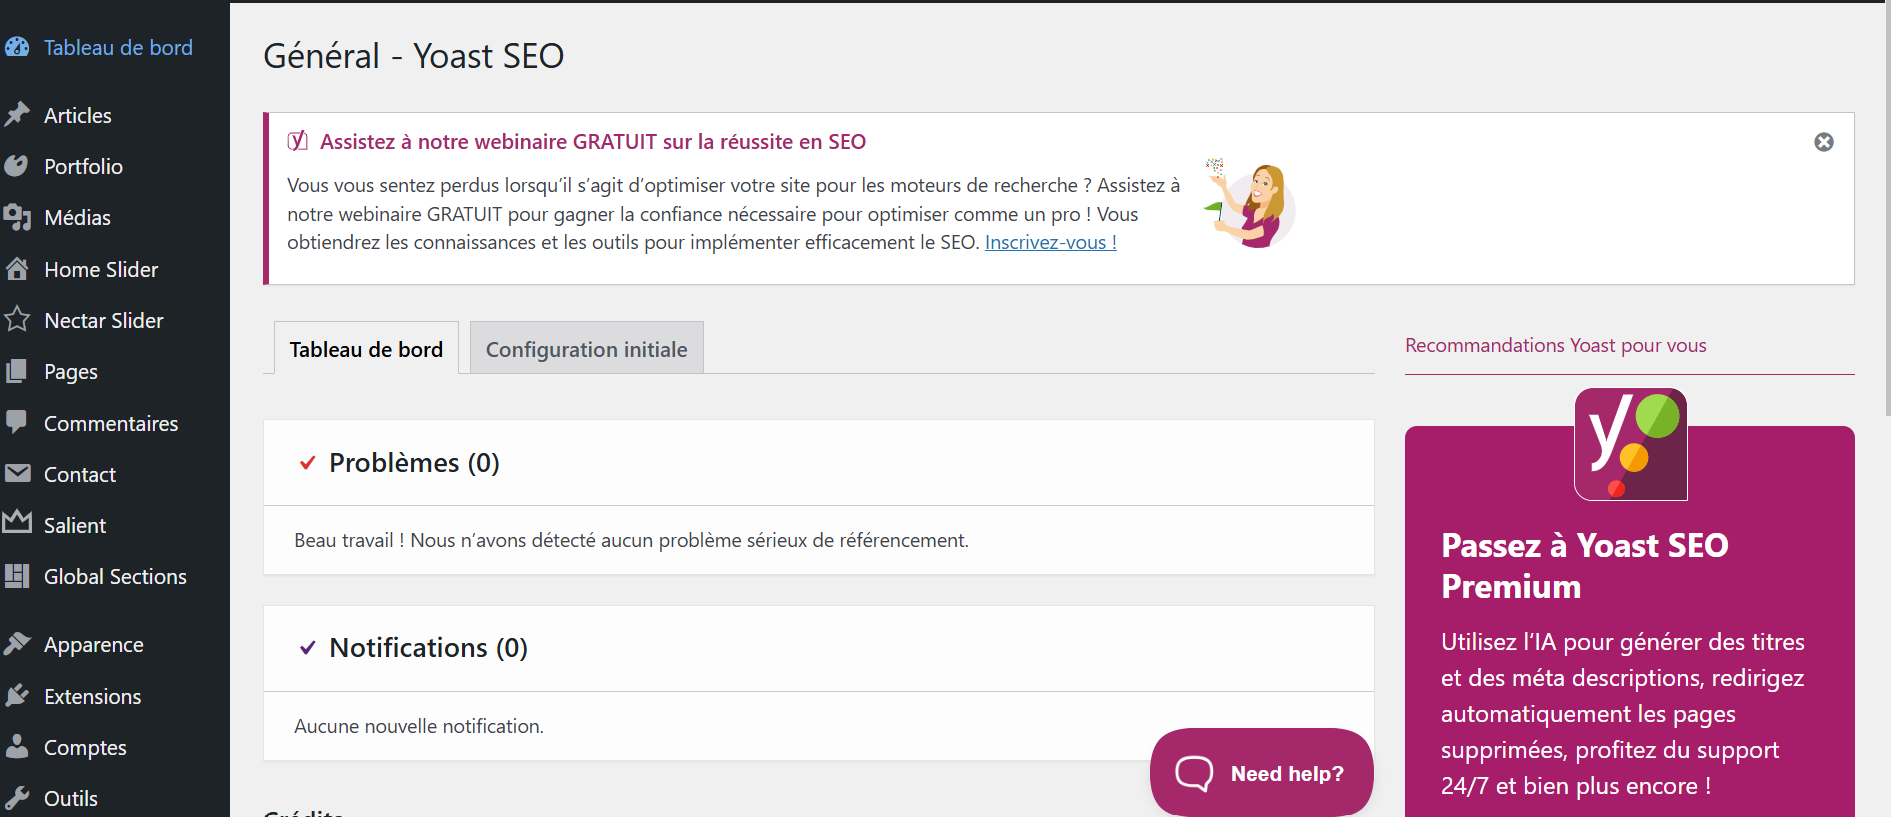Open the Need help? chat button
The width and height of the screenshot is (1891, 817).
click(1262, 773)
